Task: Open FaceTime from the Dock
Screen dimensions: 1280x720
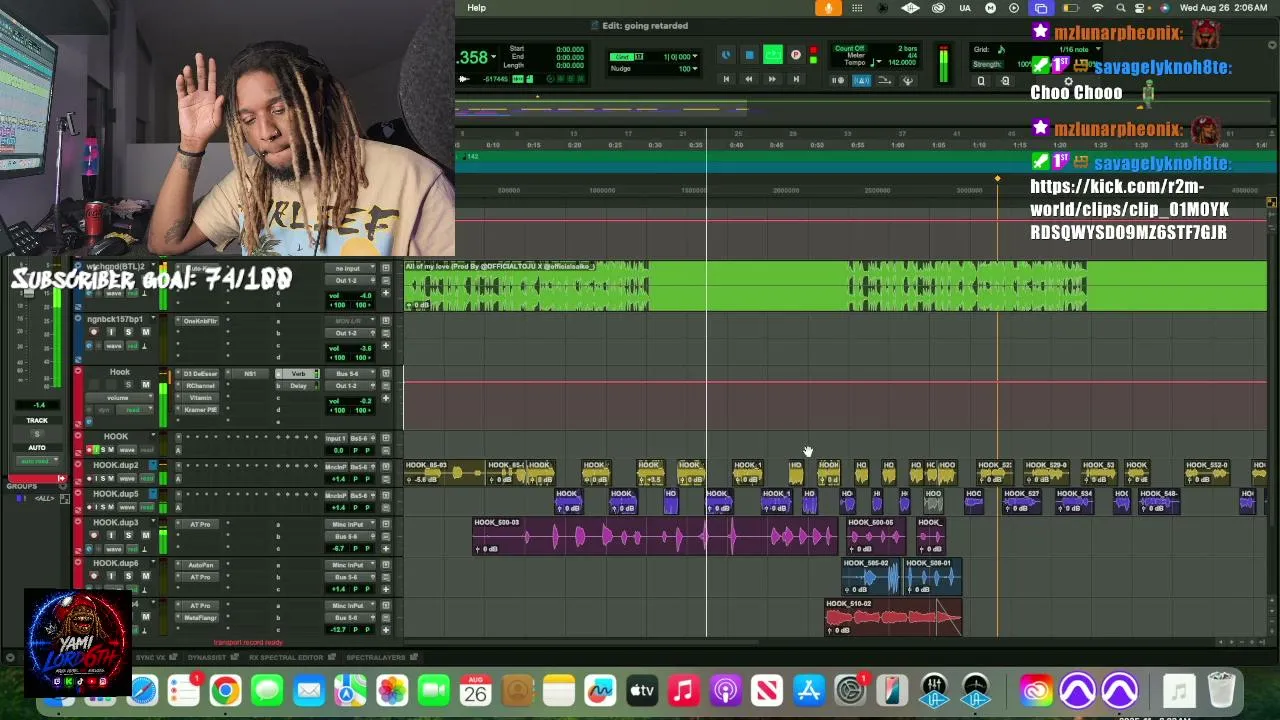Action: pyautogui.click(x=434, y=690)
